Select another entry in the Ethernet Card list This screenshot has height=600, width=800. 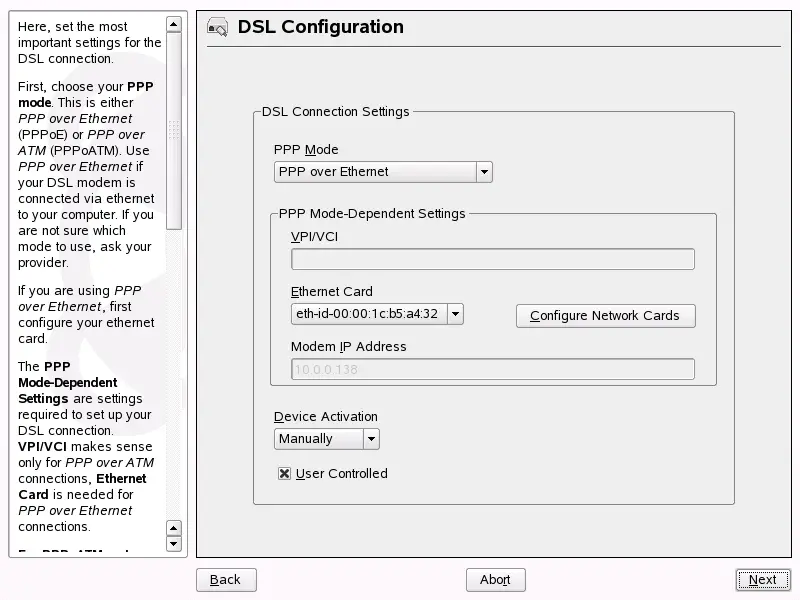[x=455, y=313]
